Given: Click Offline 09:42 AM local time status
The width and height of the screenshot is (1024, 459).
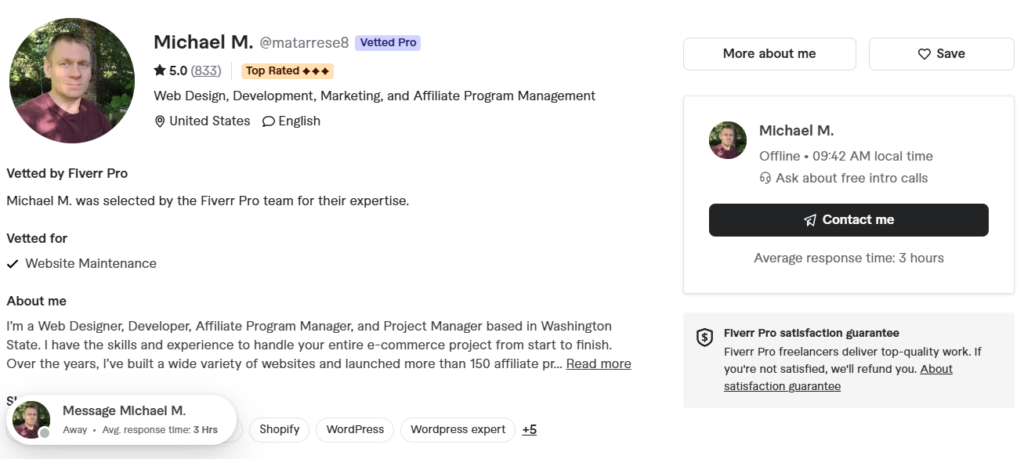Looking at the screenshot, I should tap(846, 156).
